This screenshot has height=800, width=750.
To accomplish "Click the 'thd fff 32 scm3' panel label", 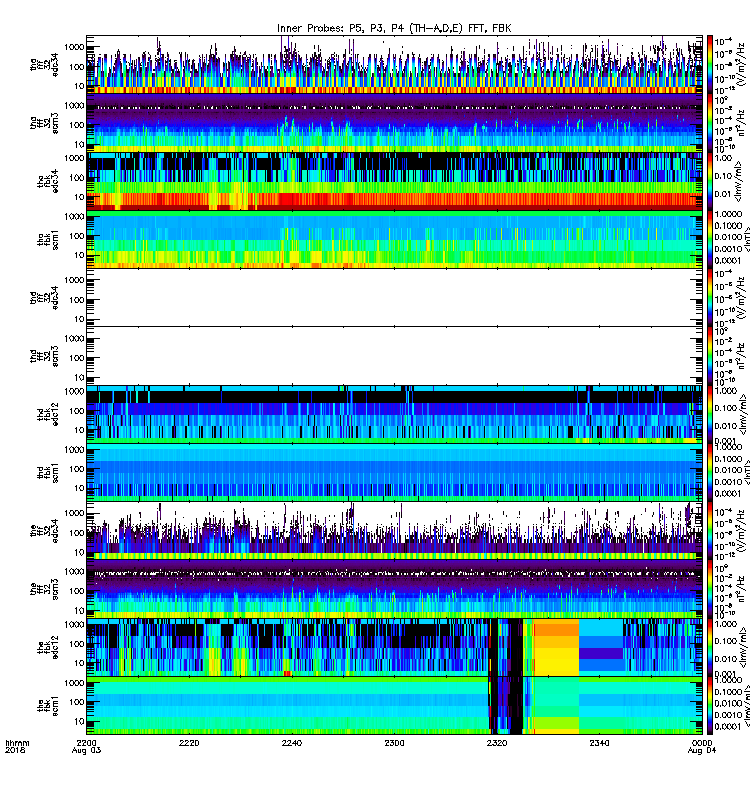I will (44, 356).
